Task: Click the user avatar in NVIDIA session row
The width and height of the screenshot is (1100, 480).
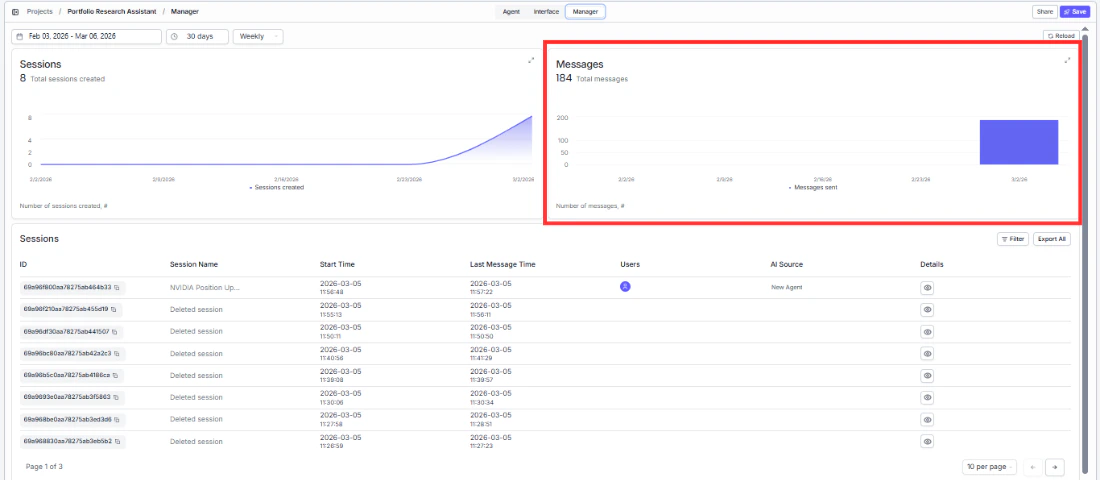Action: [x=625, y=286]
